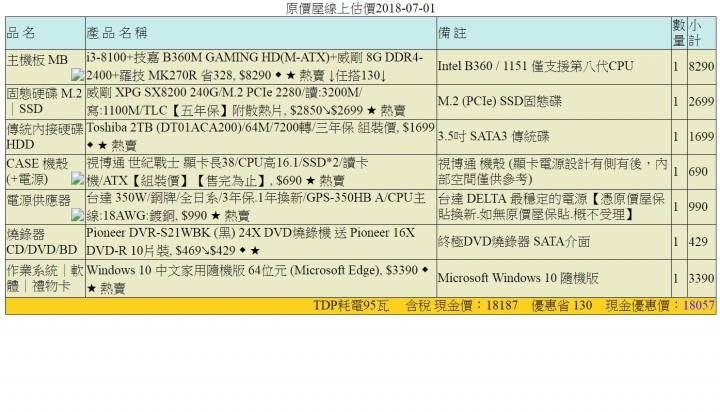The image size is (720, 412).
Task: Click the TDP耗電95瓦 summary text
Action: tap(351, 305)
